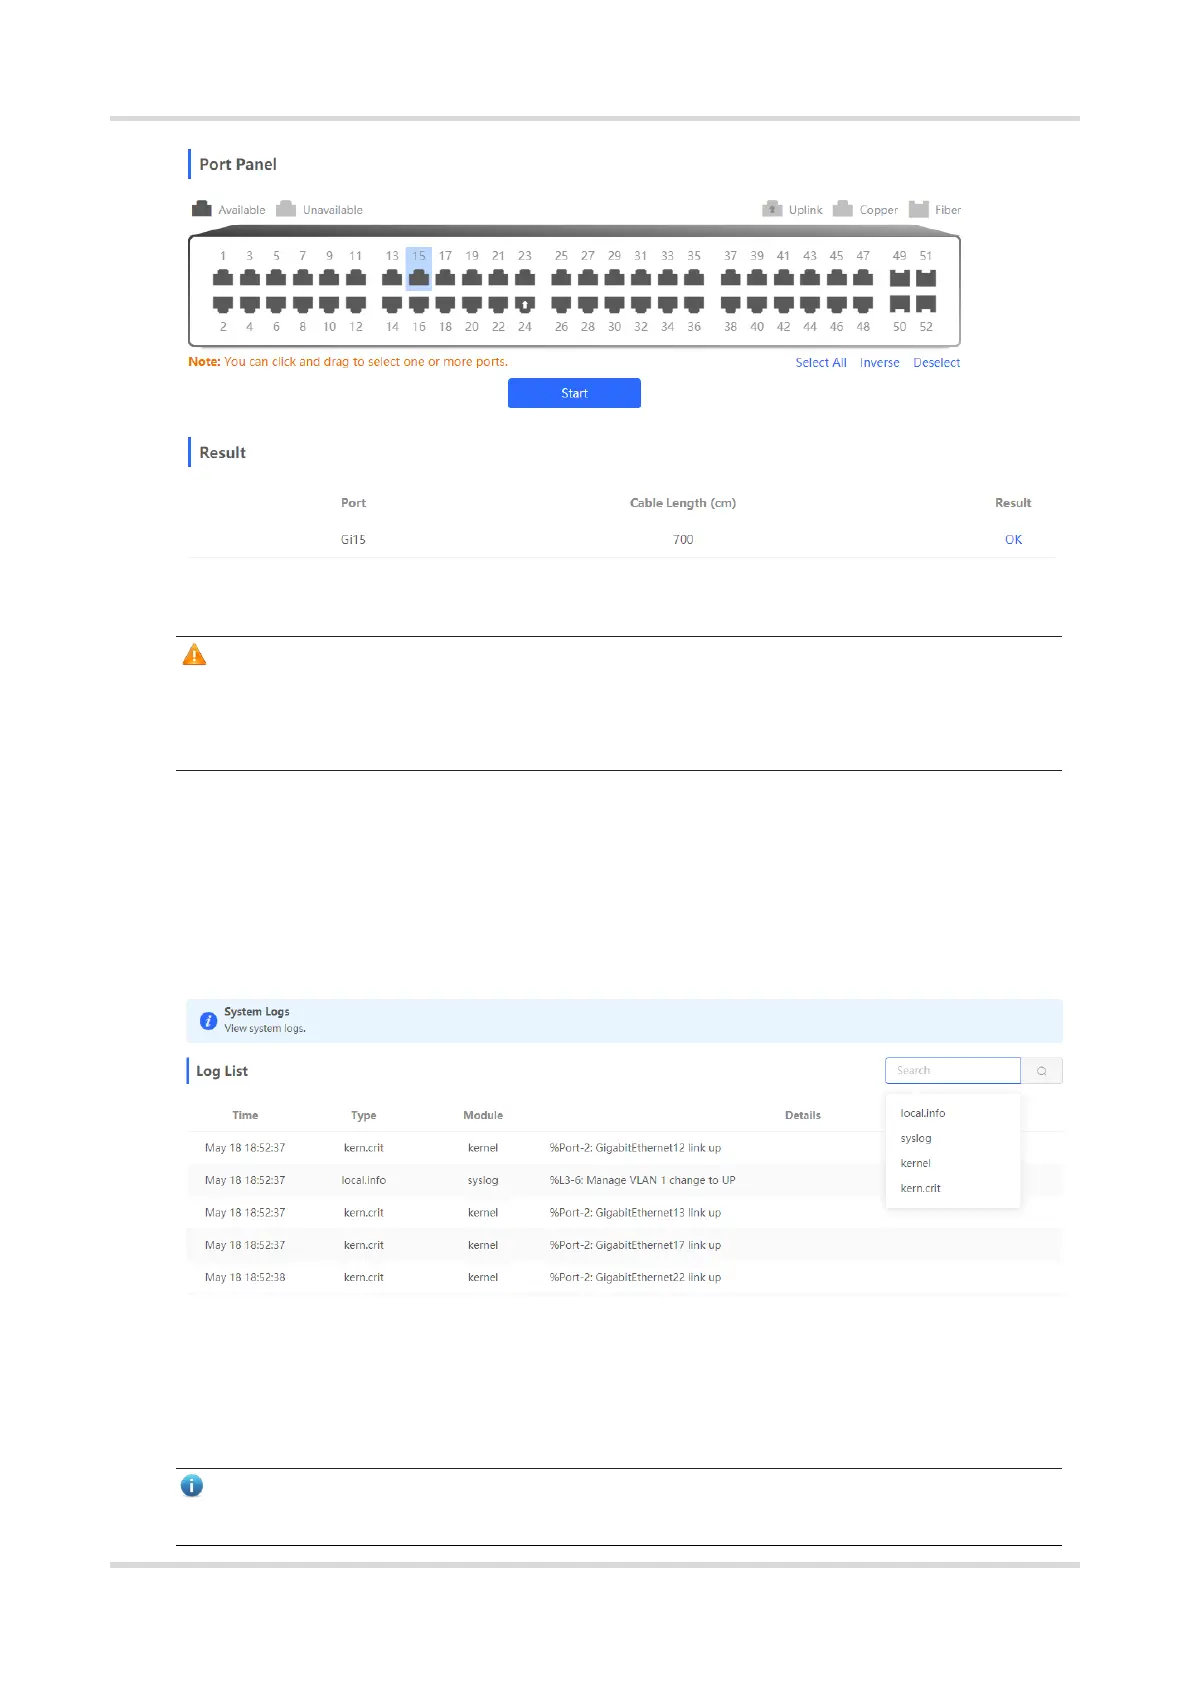Click the Uplink legend icon
Image resolution: width=1191 pixels, height=1684 pixels.
772,208
